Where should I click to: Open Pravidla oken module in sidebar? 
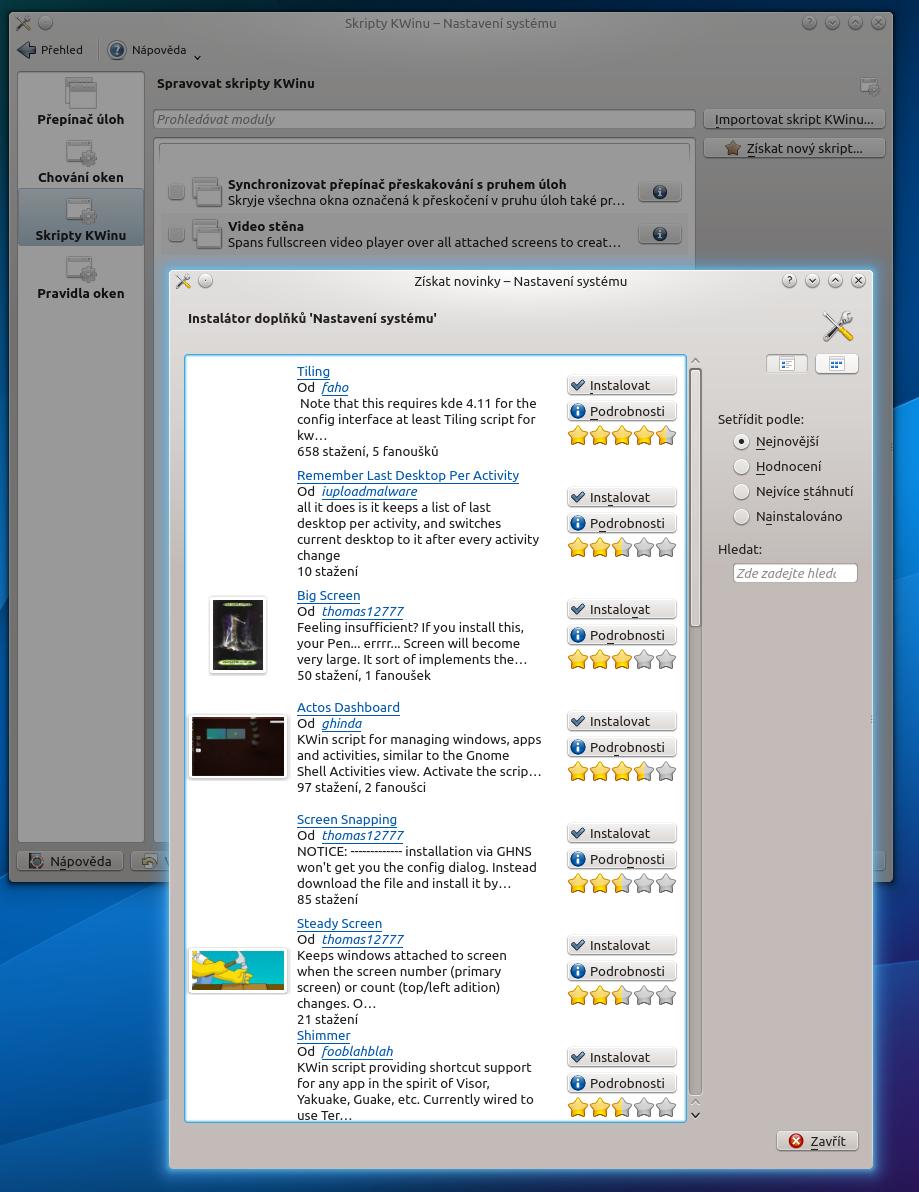[81, 277]
